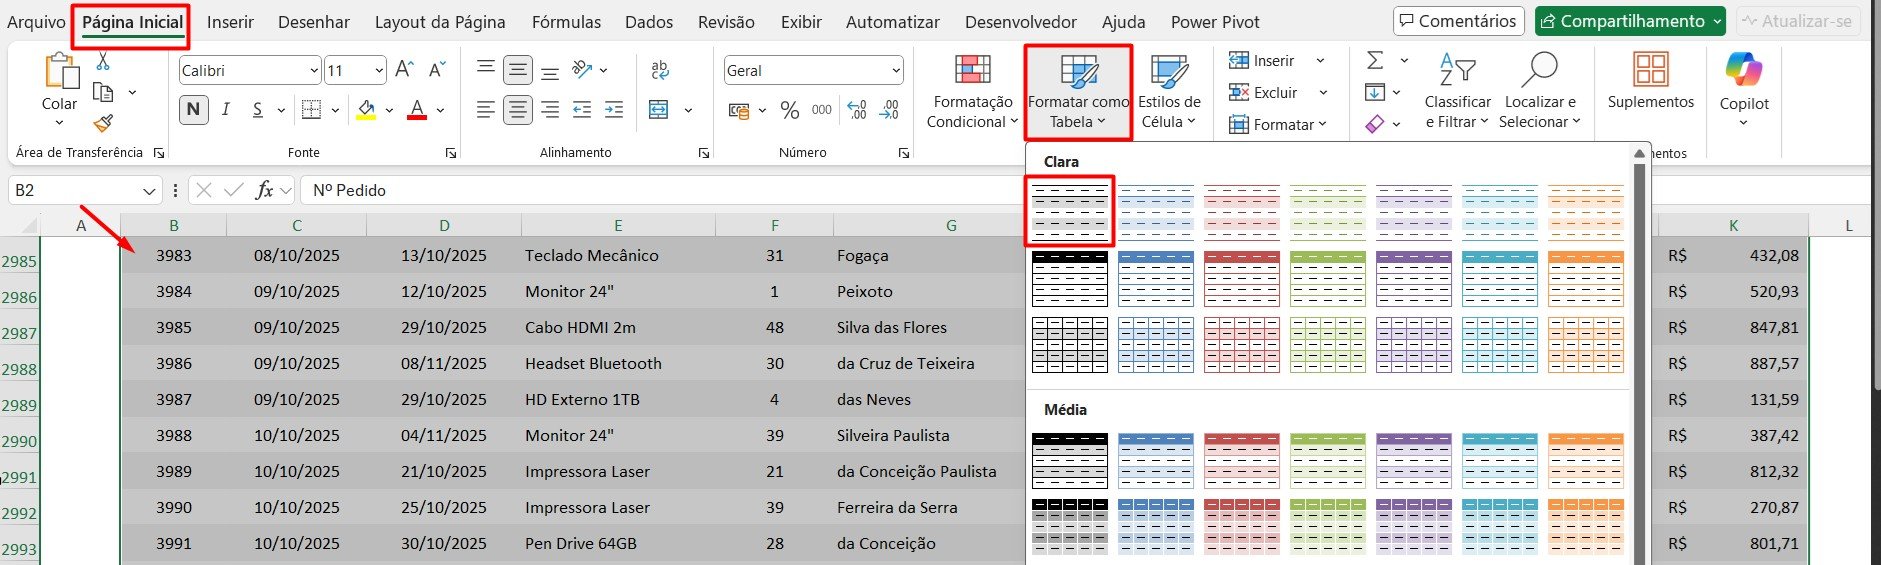Click the AutoSum sigma icon
This screenshot has width=1881, height=565.
pyautogui.click(x=1375, y=60)
